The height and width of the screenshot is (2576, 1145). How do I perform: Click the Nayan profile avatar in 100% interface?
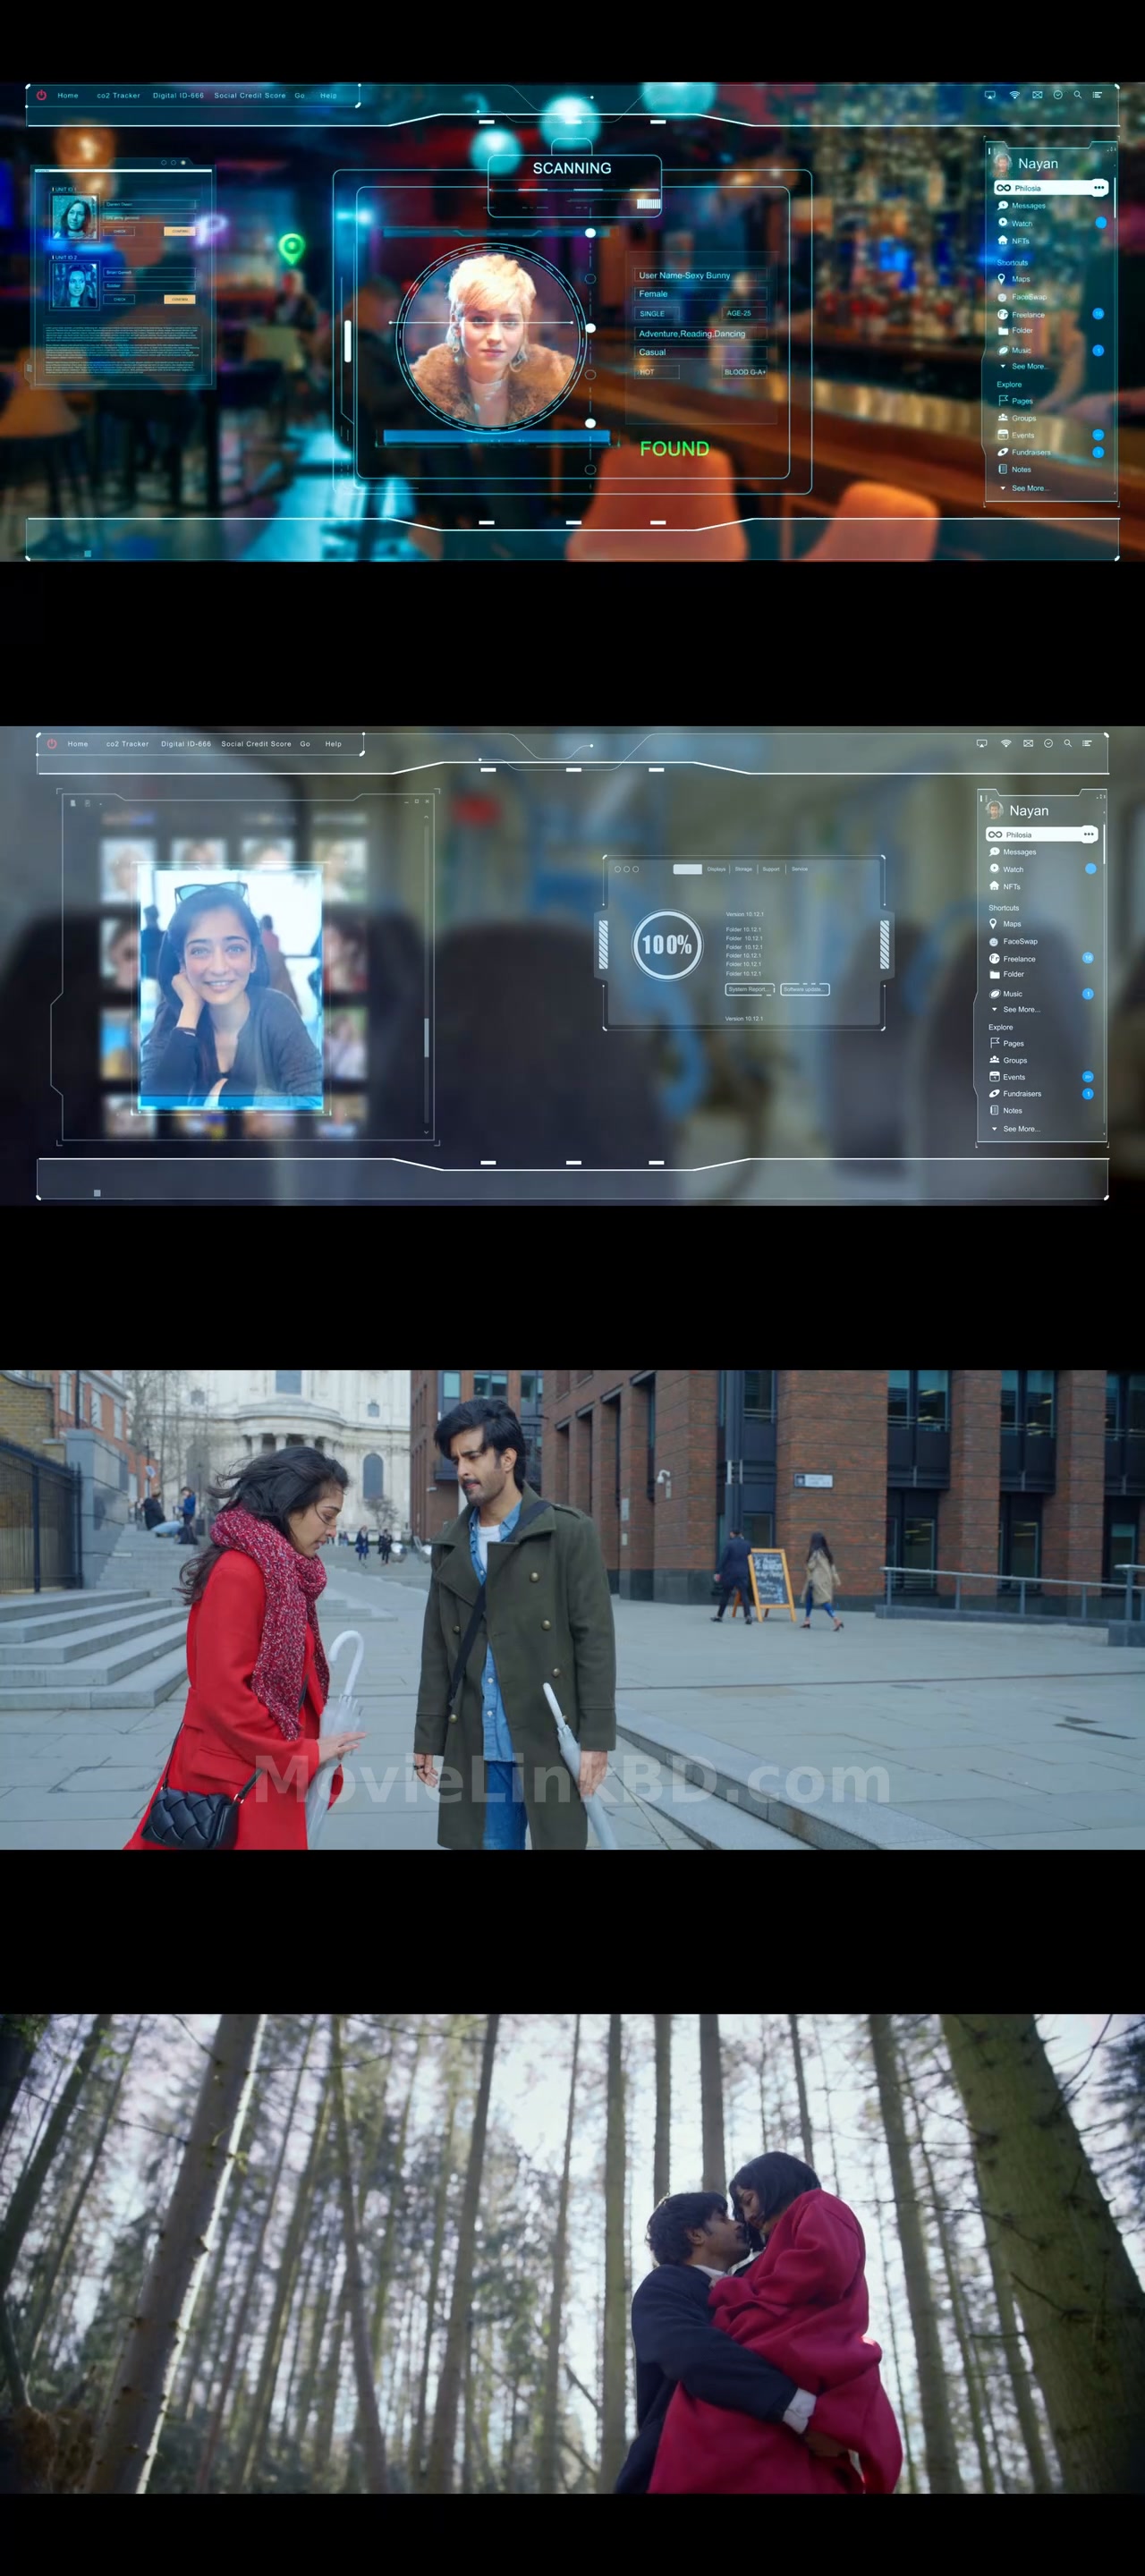click(x=994, y=810)
